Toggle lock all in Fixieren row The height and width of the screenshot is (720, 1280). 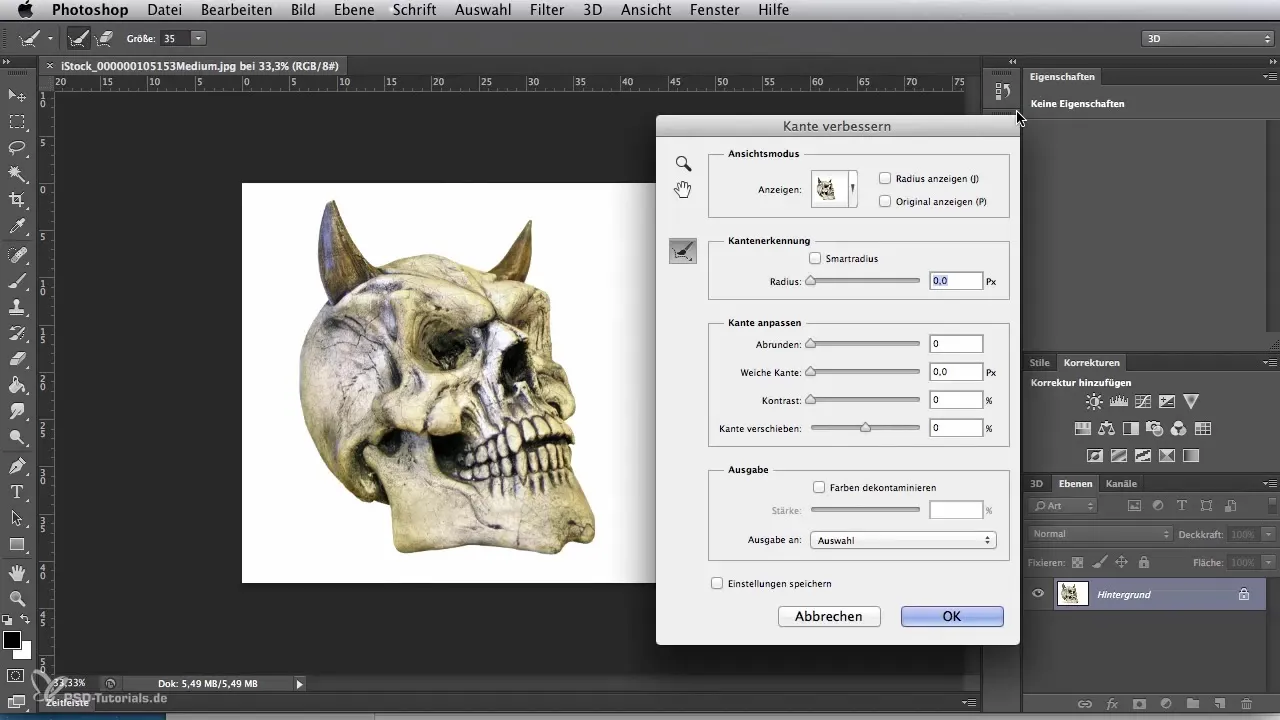tap(1143, 562)
